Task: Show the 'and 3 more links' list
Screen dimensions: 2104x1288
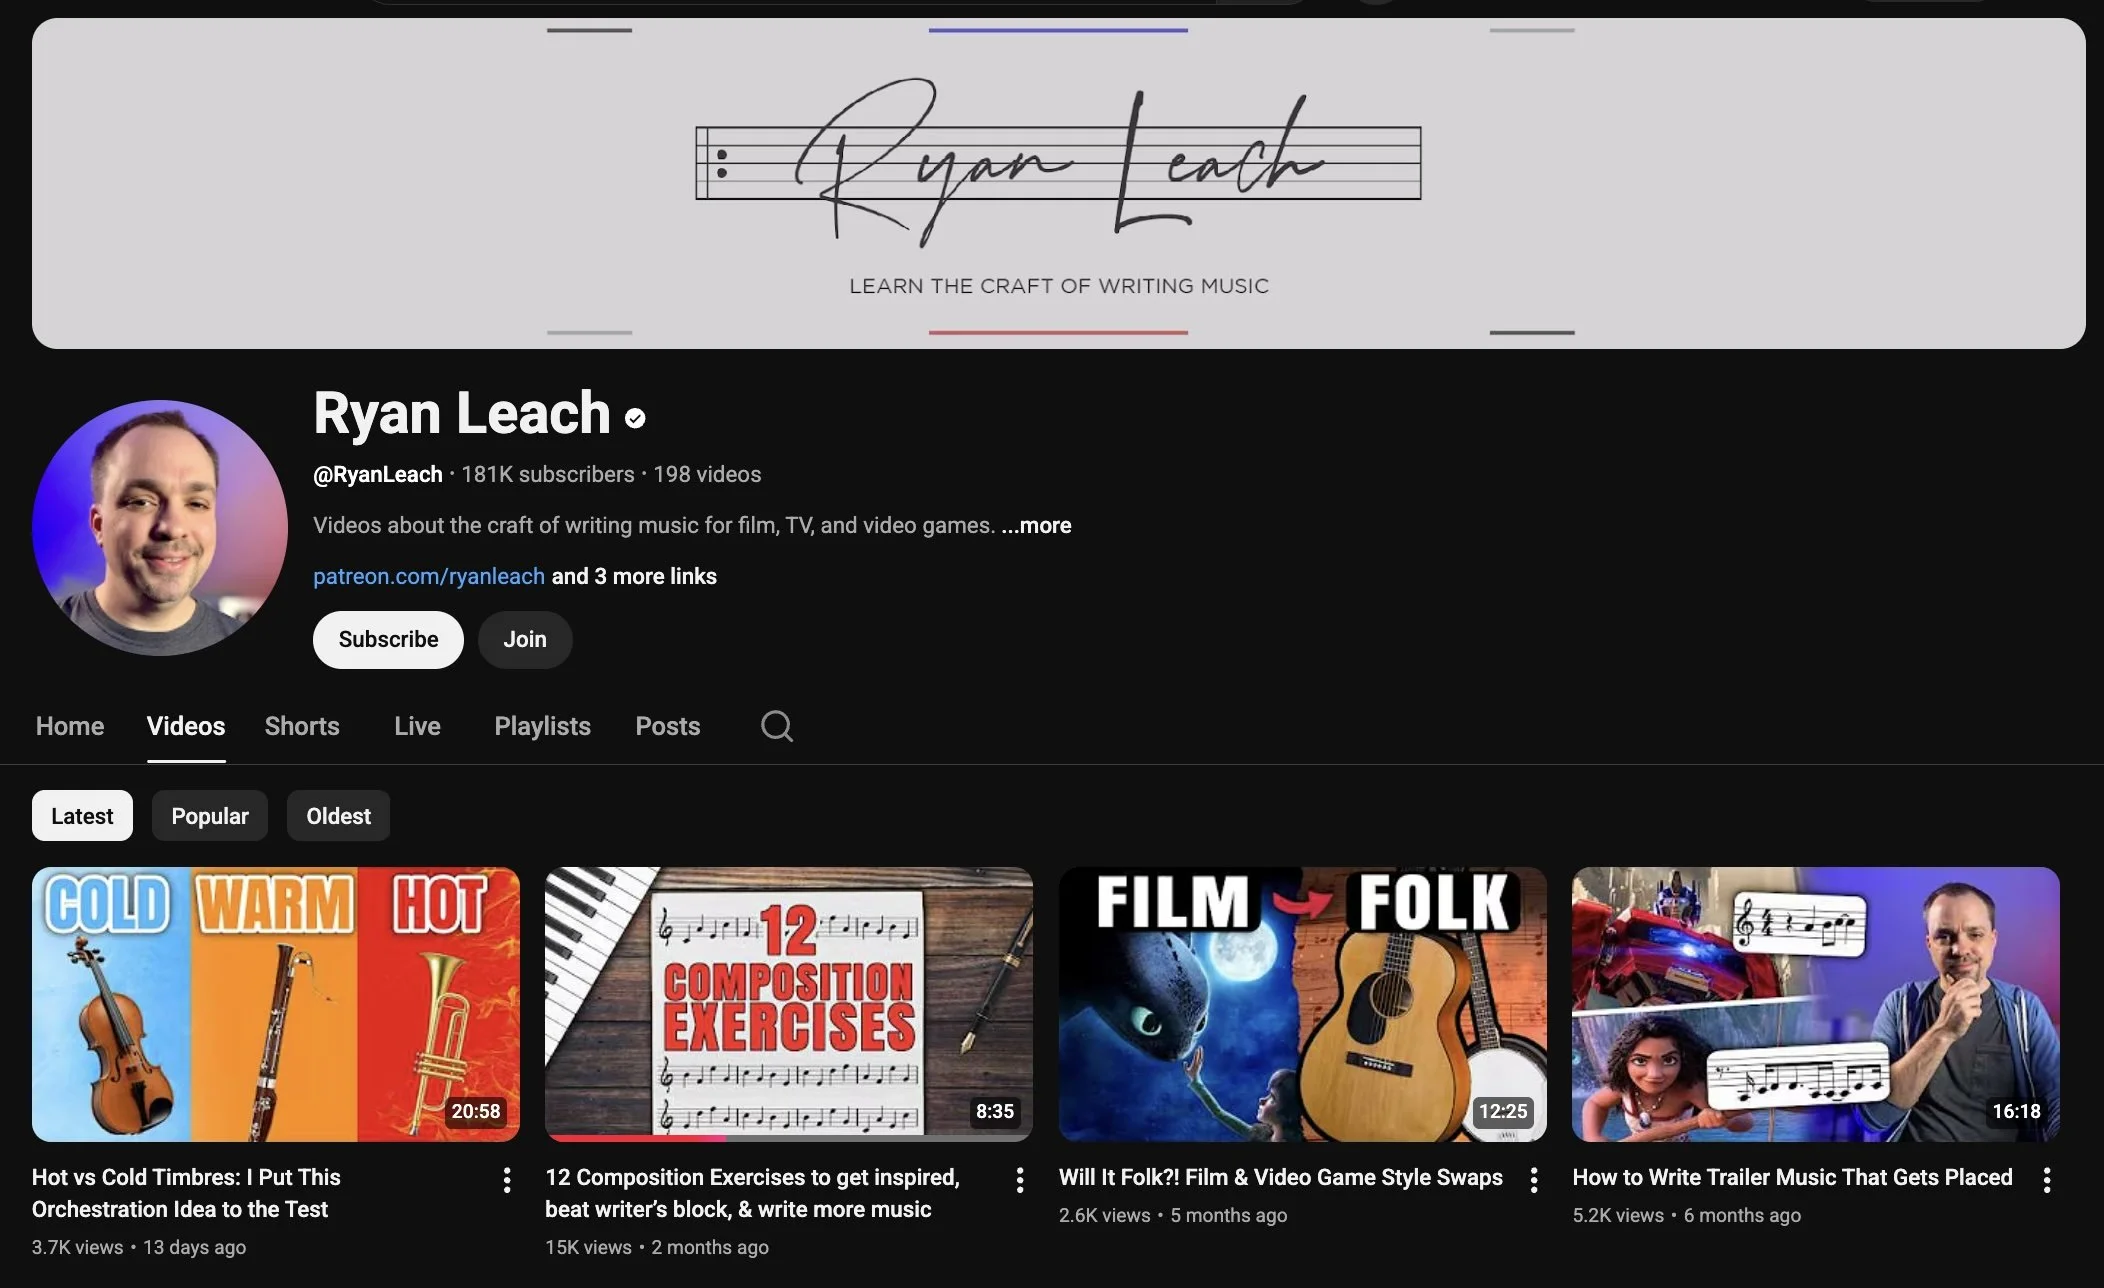Action: [634, 577]
